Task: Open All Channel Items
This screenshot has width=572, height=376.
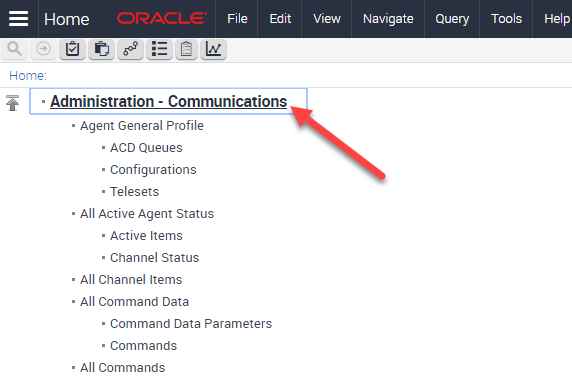Action: 131,280
